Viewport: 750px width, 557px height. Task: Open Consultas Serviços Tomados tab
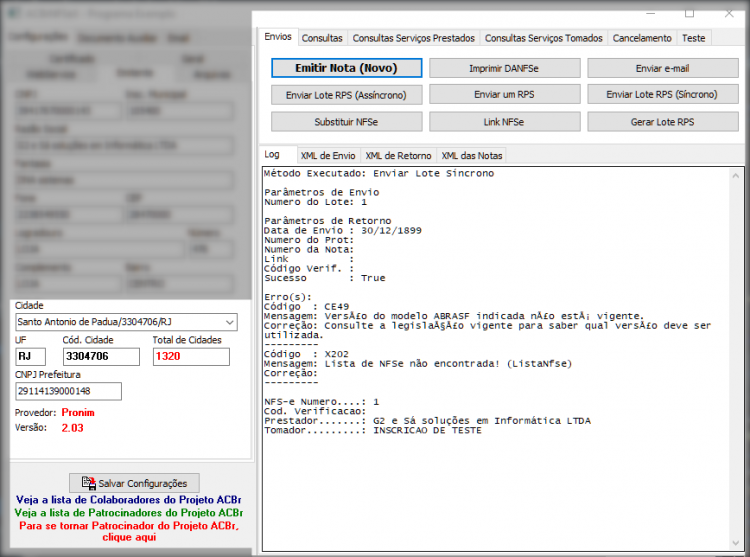pyautogui.click(x=543, y=38)
